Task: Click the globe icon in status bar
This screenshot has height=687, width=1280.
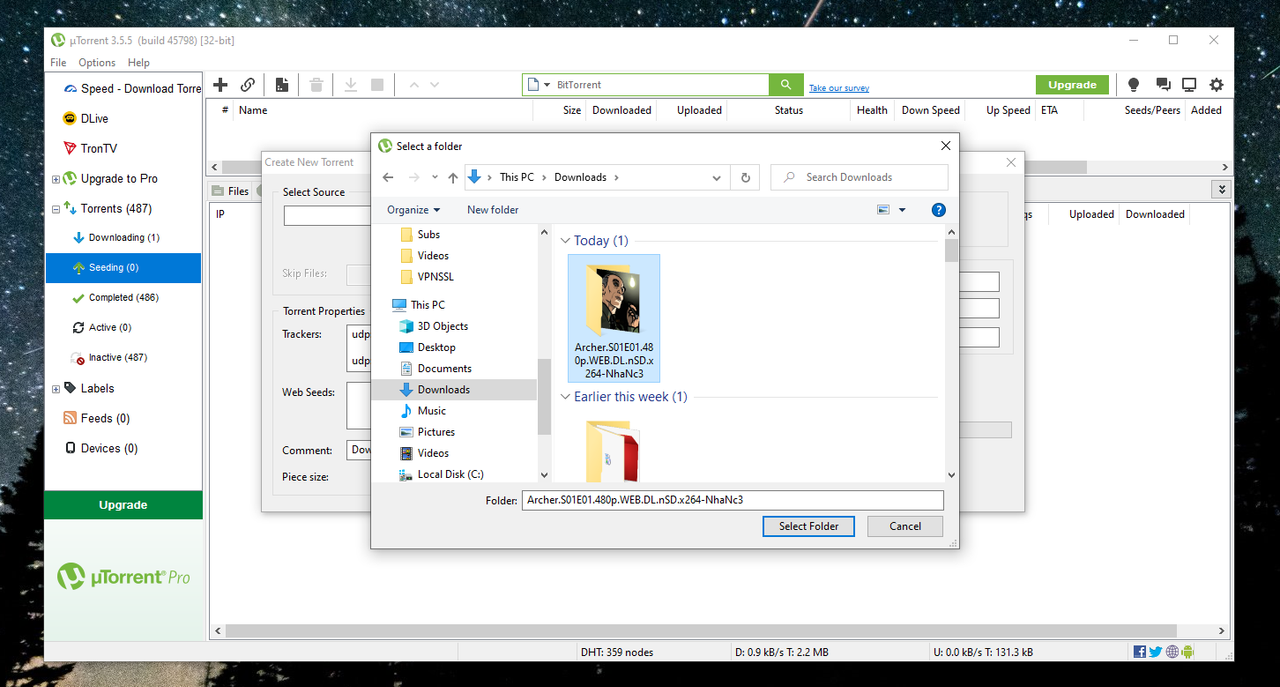Action: 1171,652
